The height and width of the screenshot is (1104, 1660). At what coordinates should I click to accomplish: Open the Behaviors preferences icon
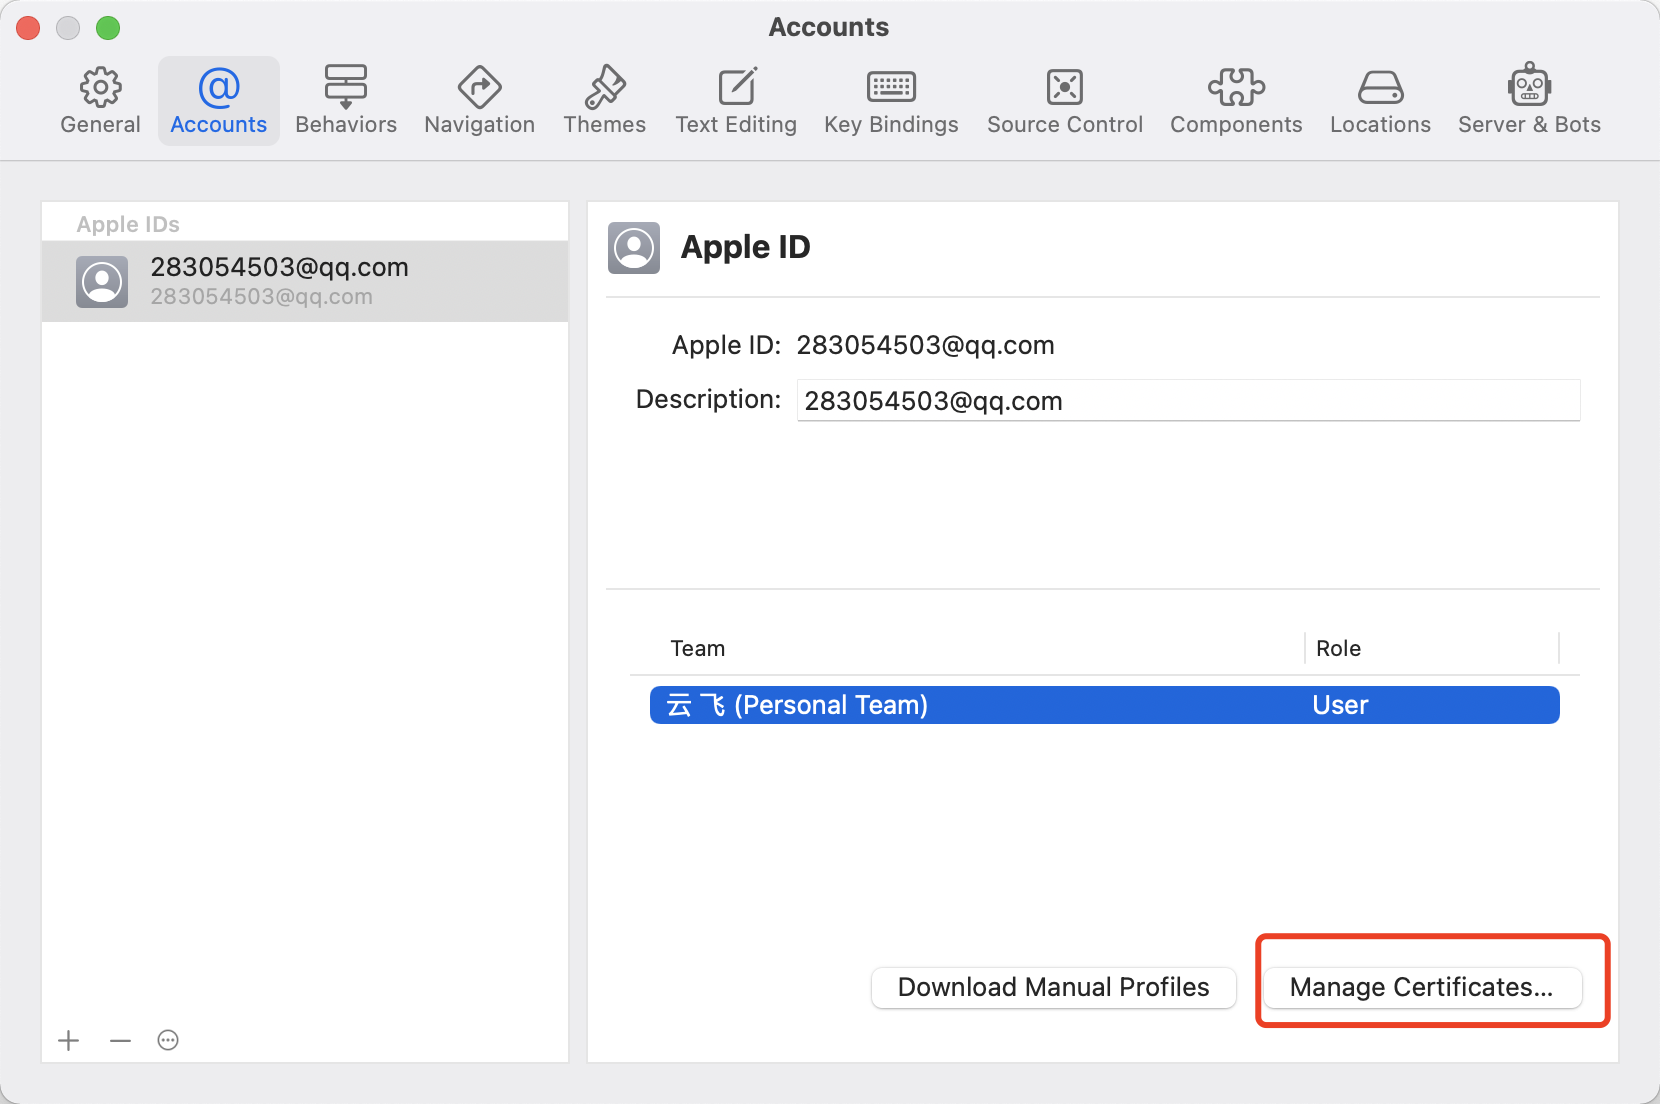(346, 87)
